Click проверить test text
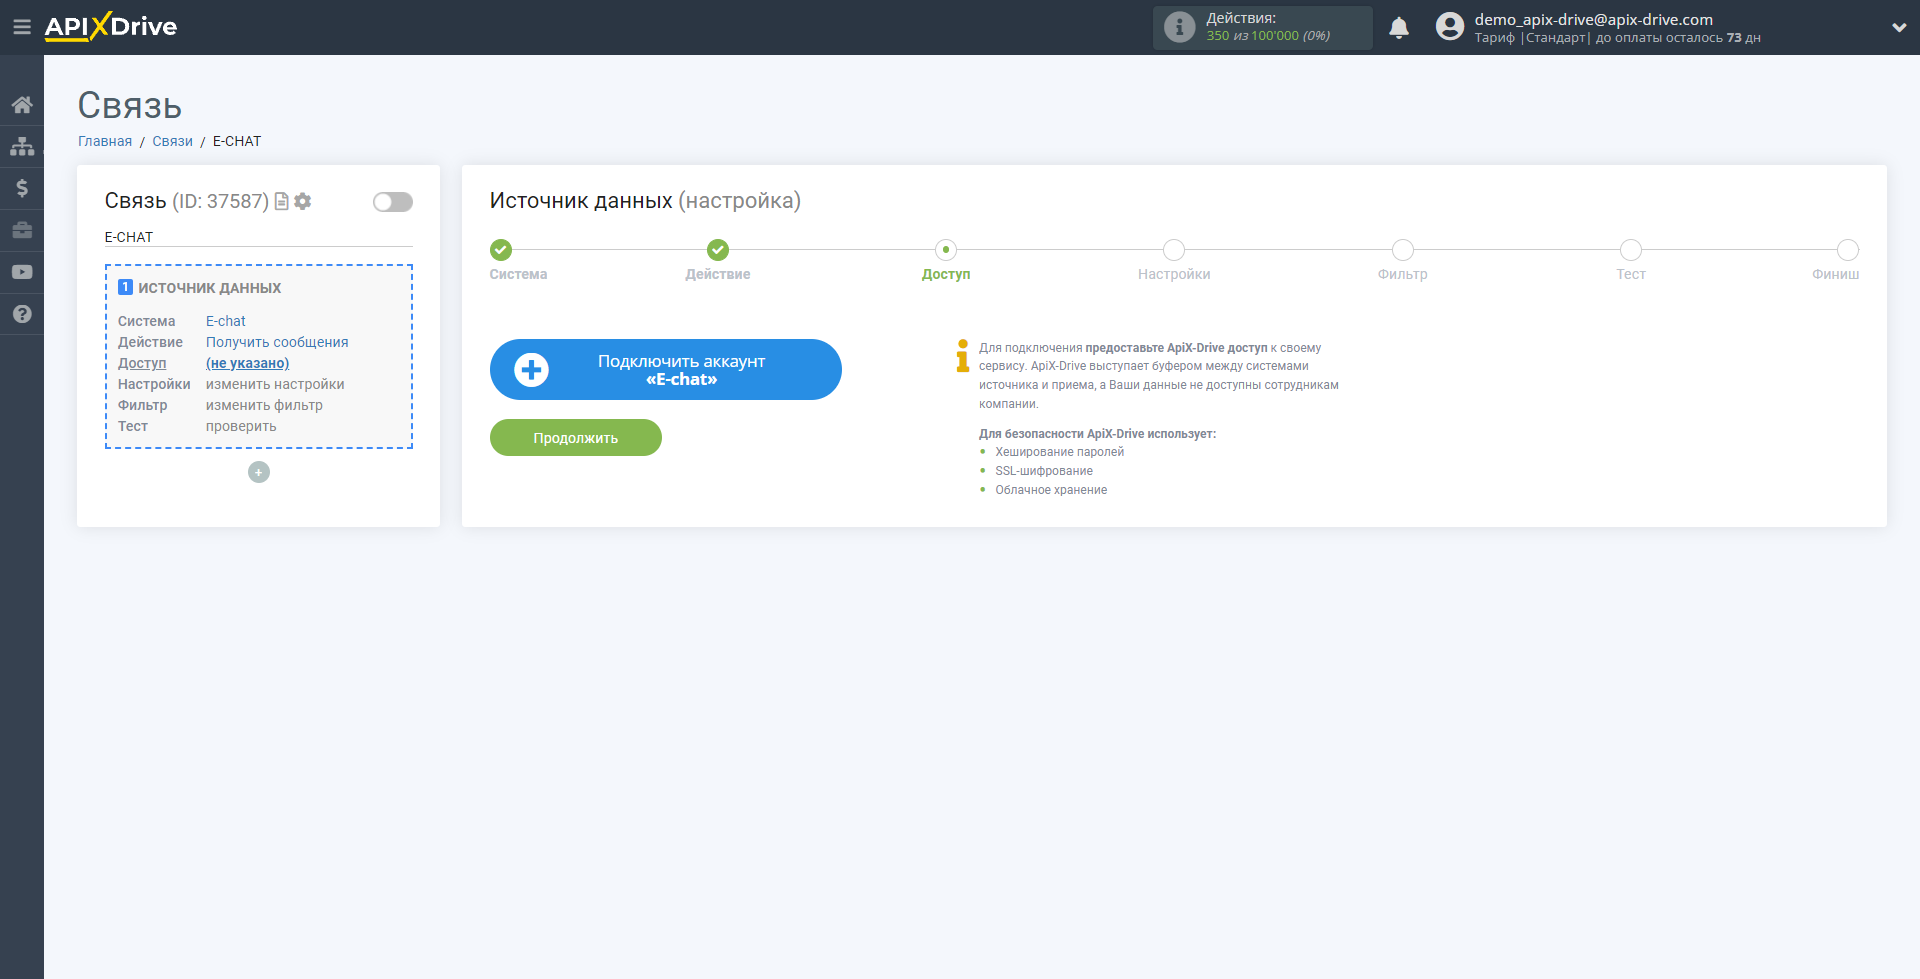Screen dimensions: 1920x979 (x=241, y=426)
